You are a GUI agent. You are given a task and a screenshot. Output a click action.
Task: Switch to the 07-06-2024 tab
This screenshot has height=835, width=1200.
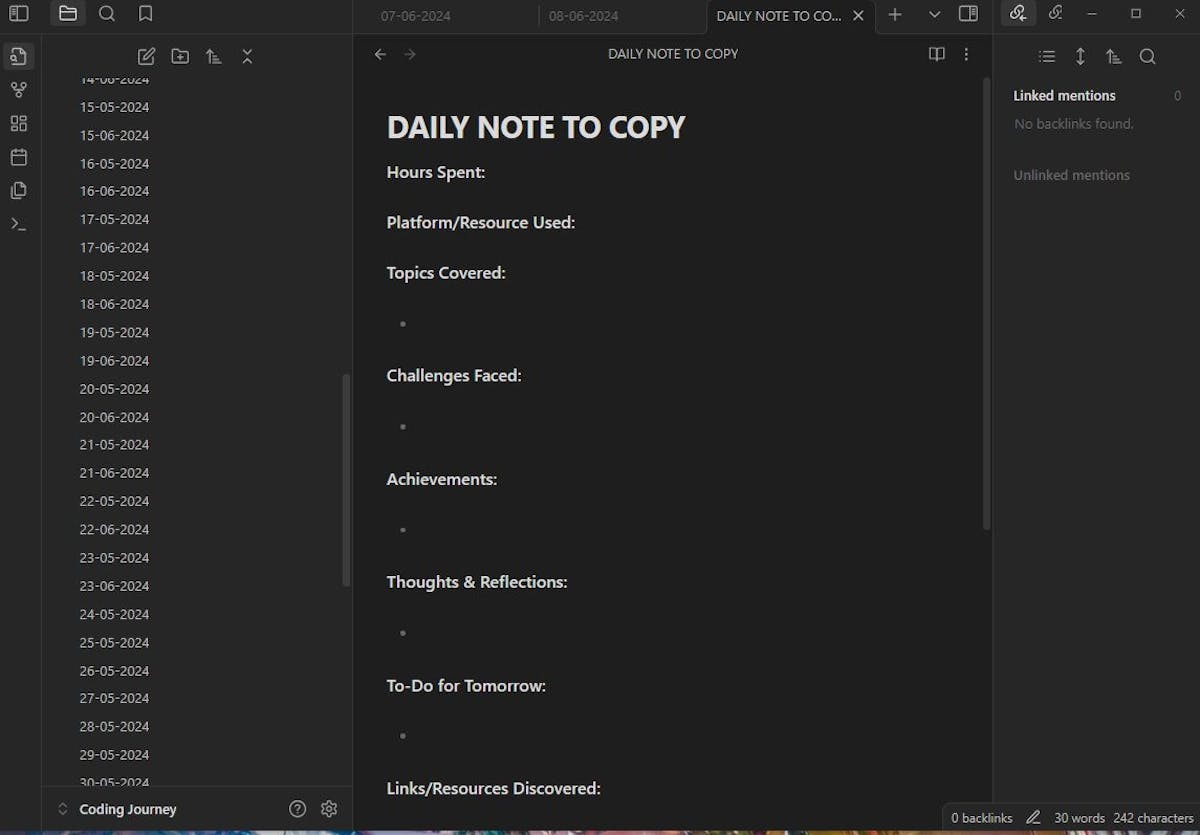click(x=416, y=16)
